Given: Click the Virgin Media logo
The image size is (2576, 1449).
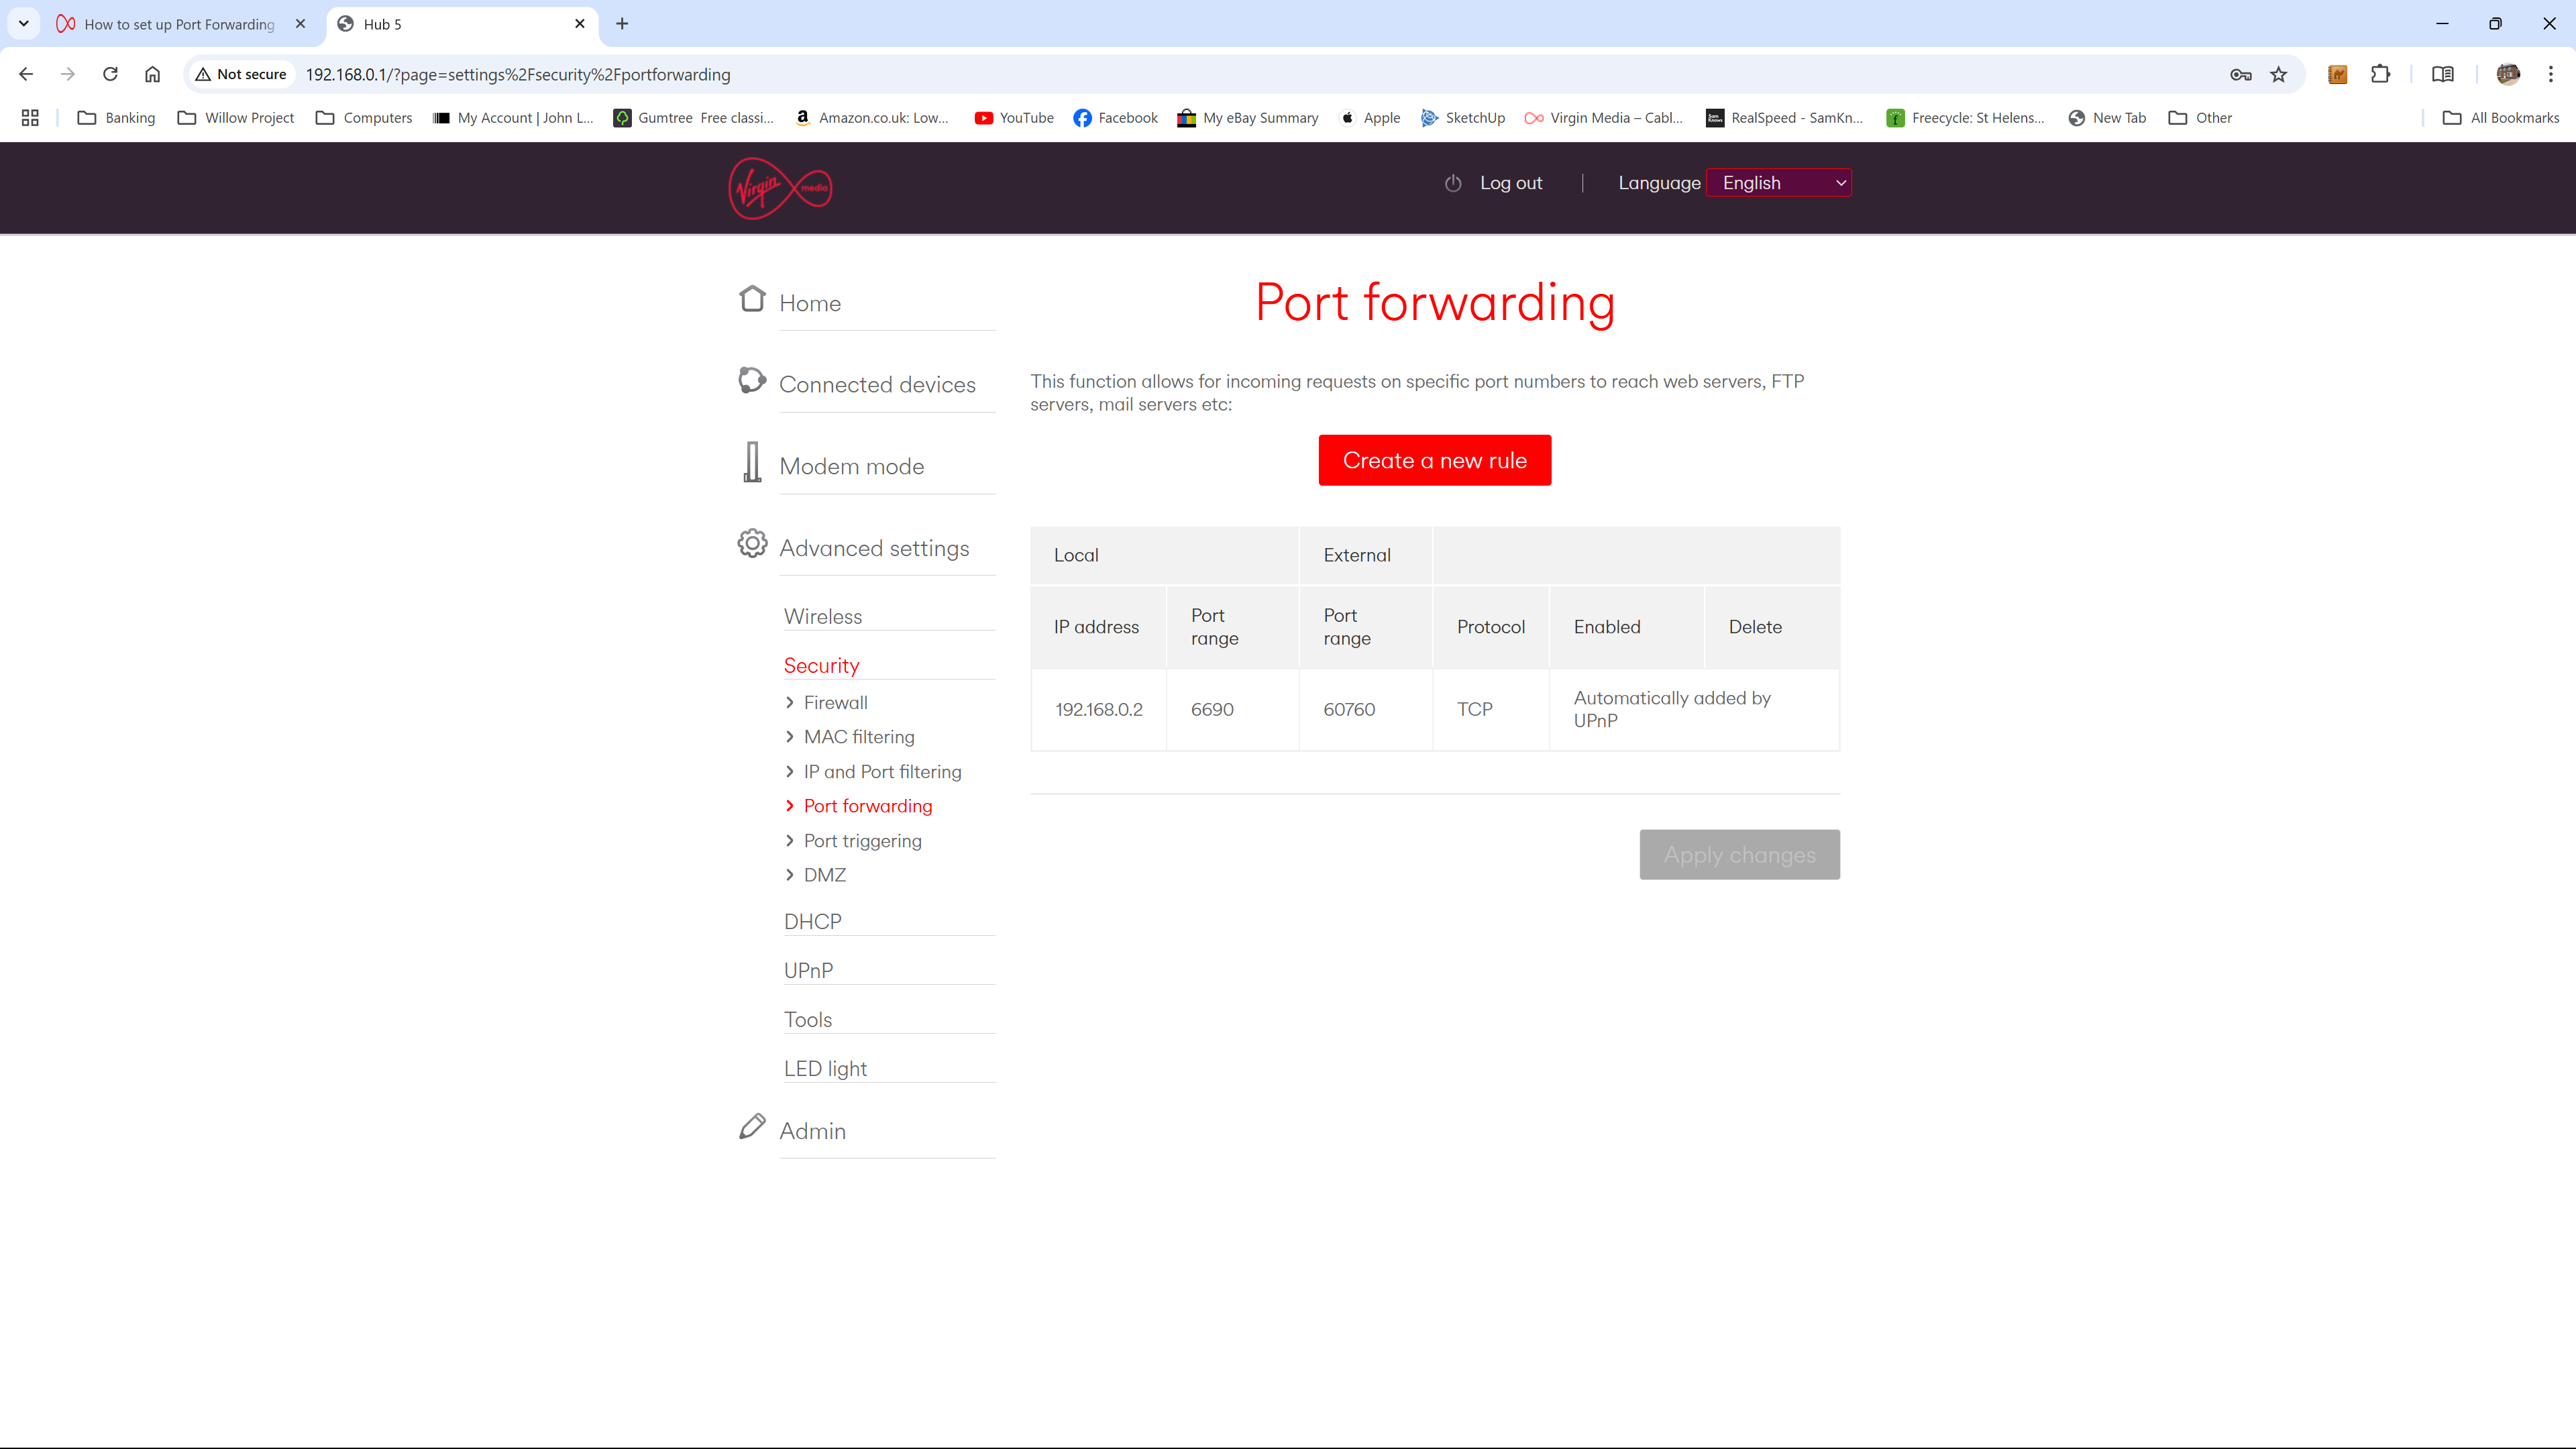Looking at the screenshot, I should [x=780, y=187].
